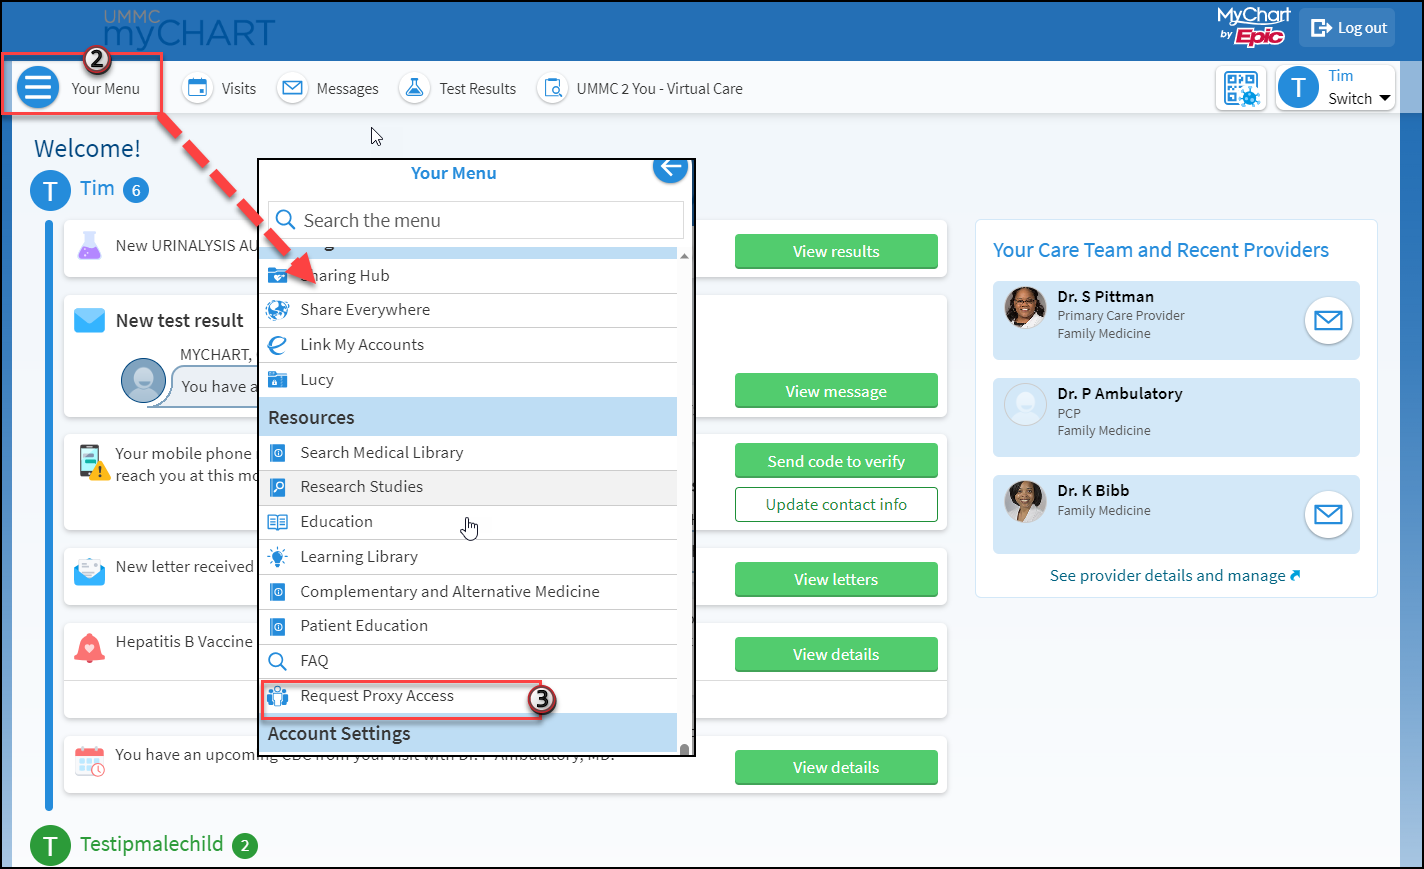
Task: Click the View results button
Action: 836,251
